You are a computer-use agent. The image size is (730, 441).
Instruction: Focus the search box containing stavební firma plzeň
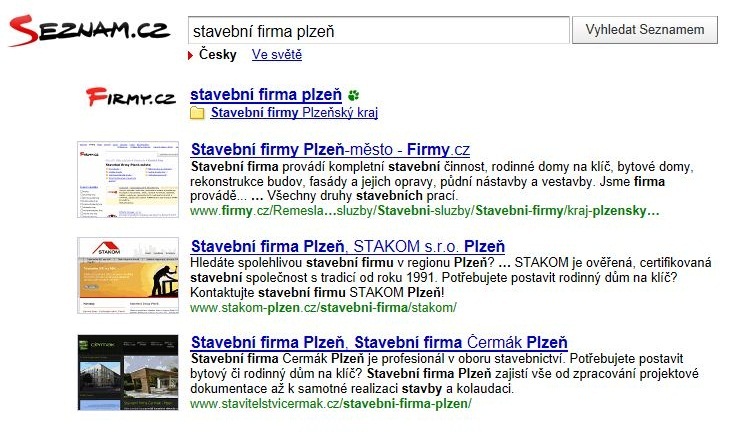pyautogui.click(x=379, y=31)
